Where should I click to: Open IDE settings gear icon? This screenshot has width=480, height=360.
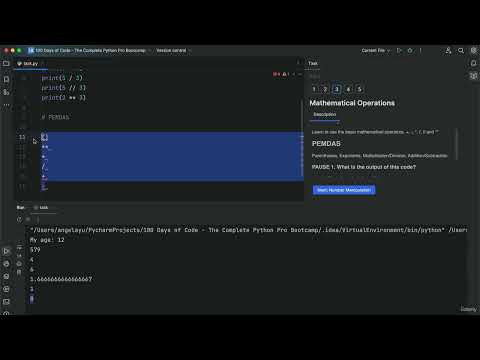click(x=474, y=50)
